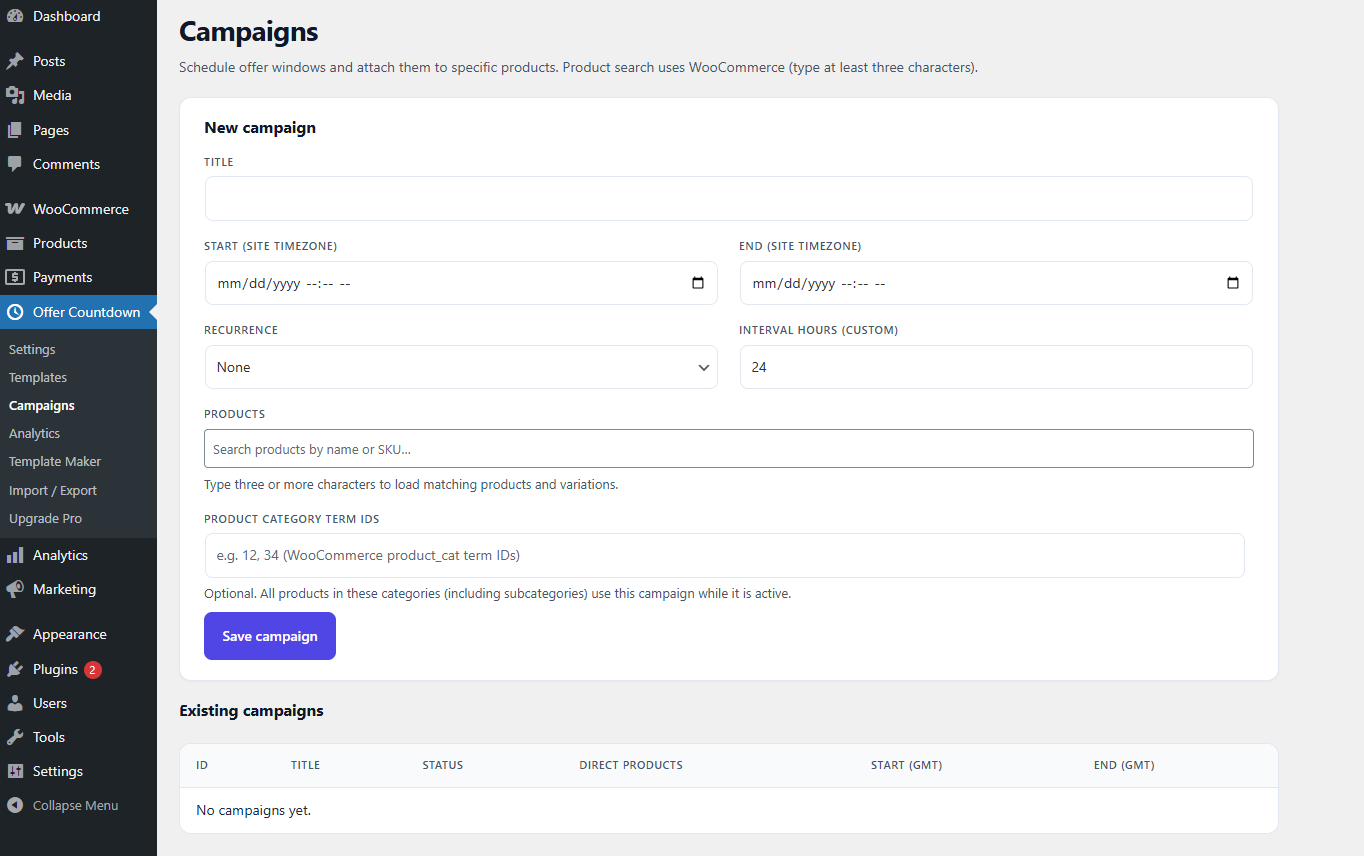This screenshot has height=856, width=1364.
Task: Open calendar picker for End date field
Action: [x=1233, y=283]
